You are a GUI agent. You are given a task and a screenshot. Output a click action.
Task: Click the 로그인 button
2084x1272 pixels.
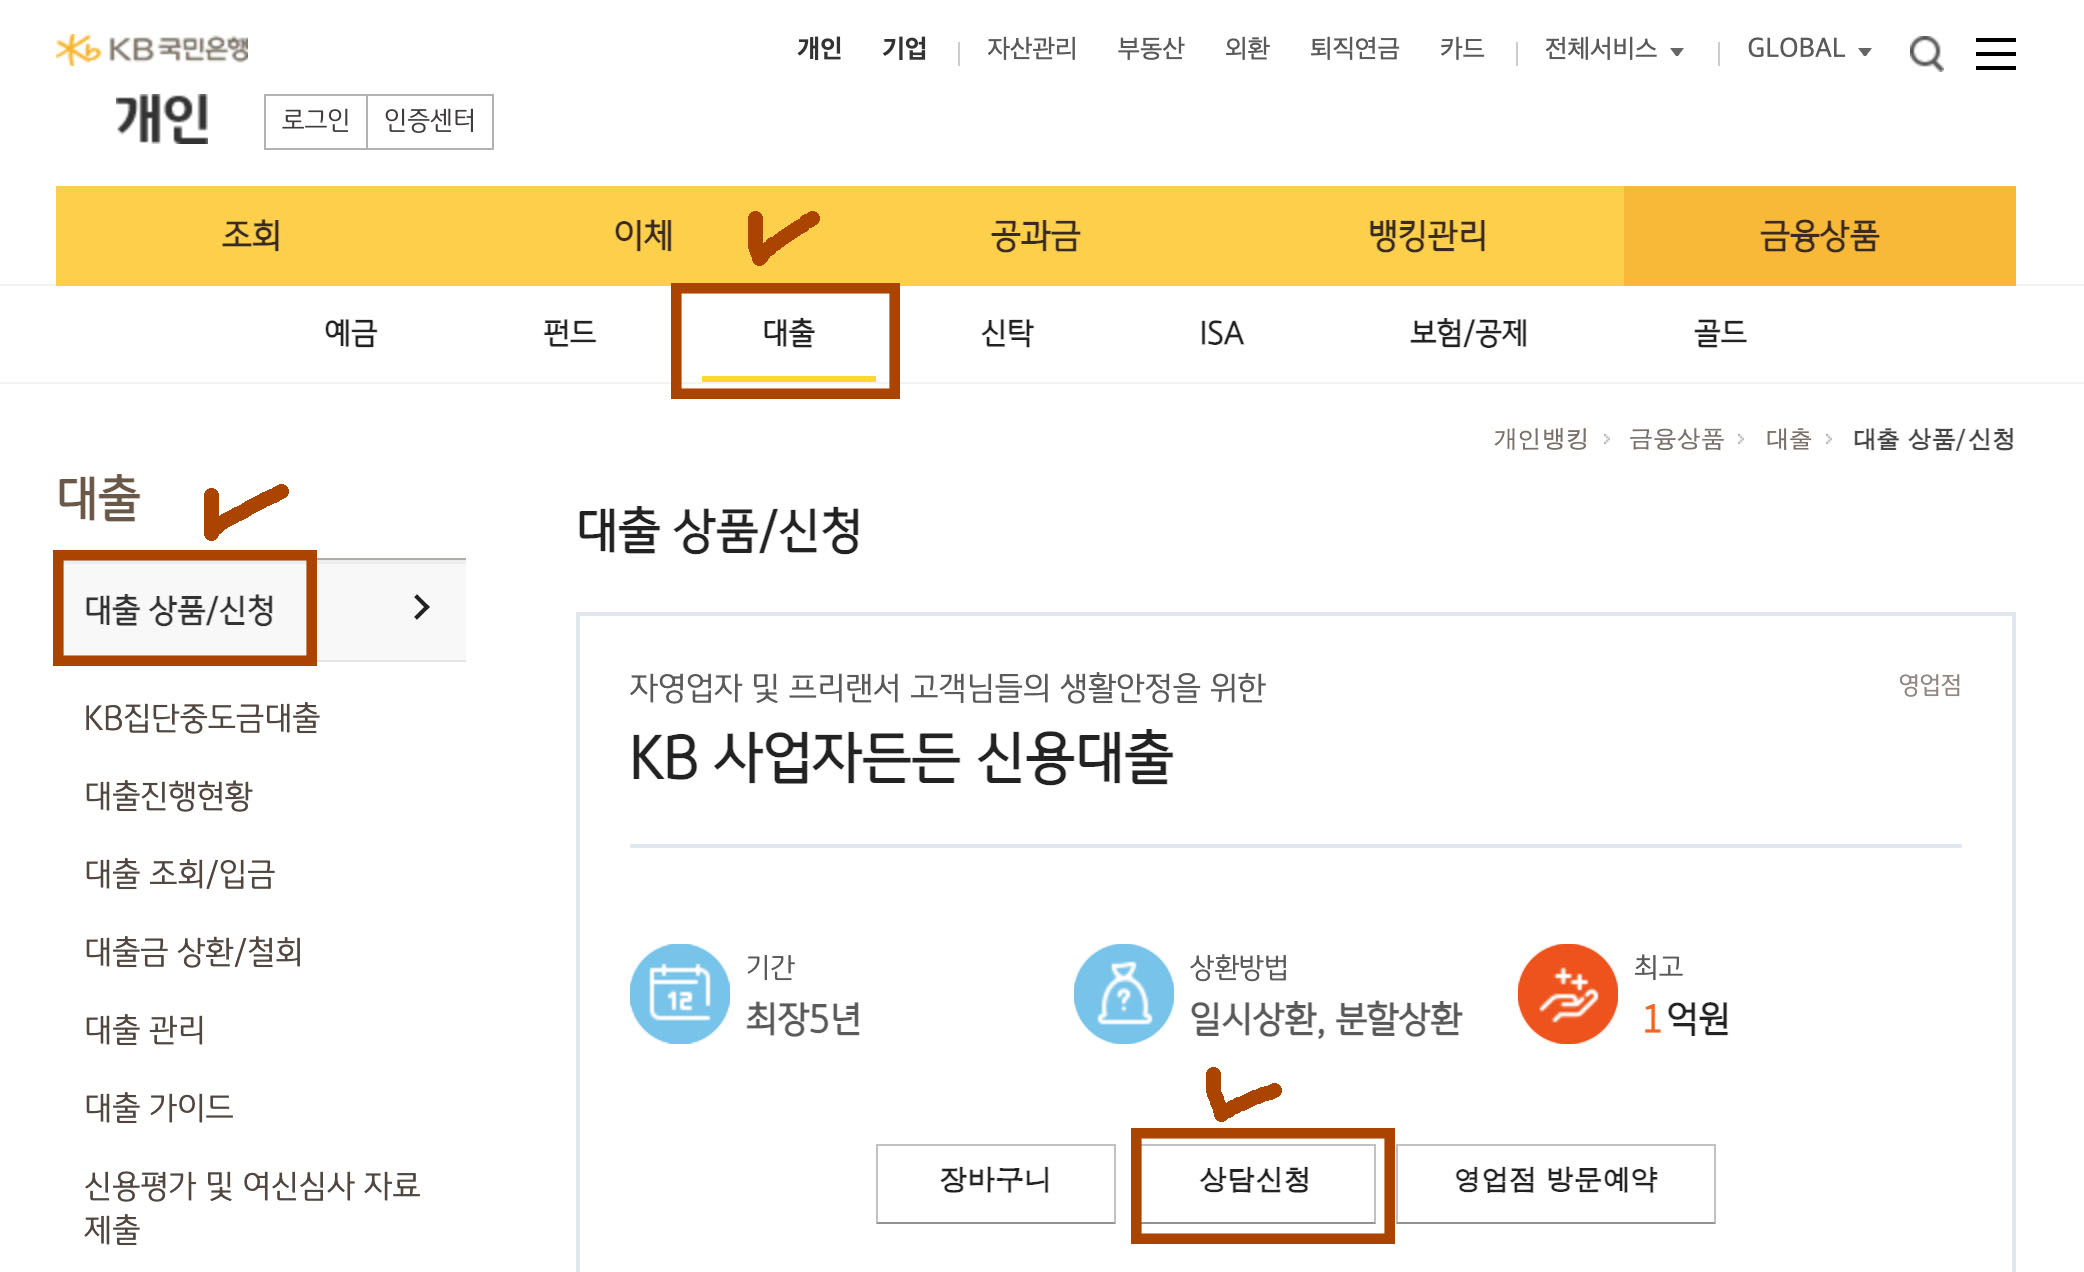point(316,121)
